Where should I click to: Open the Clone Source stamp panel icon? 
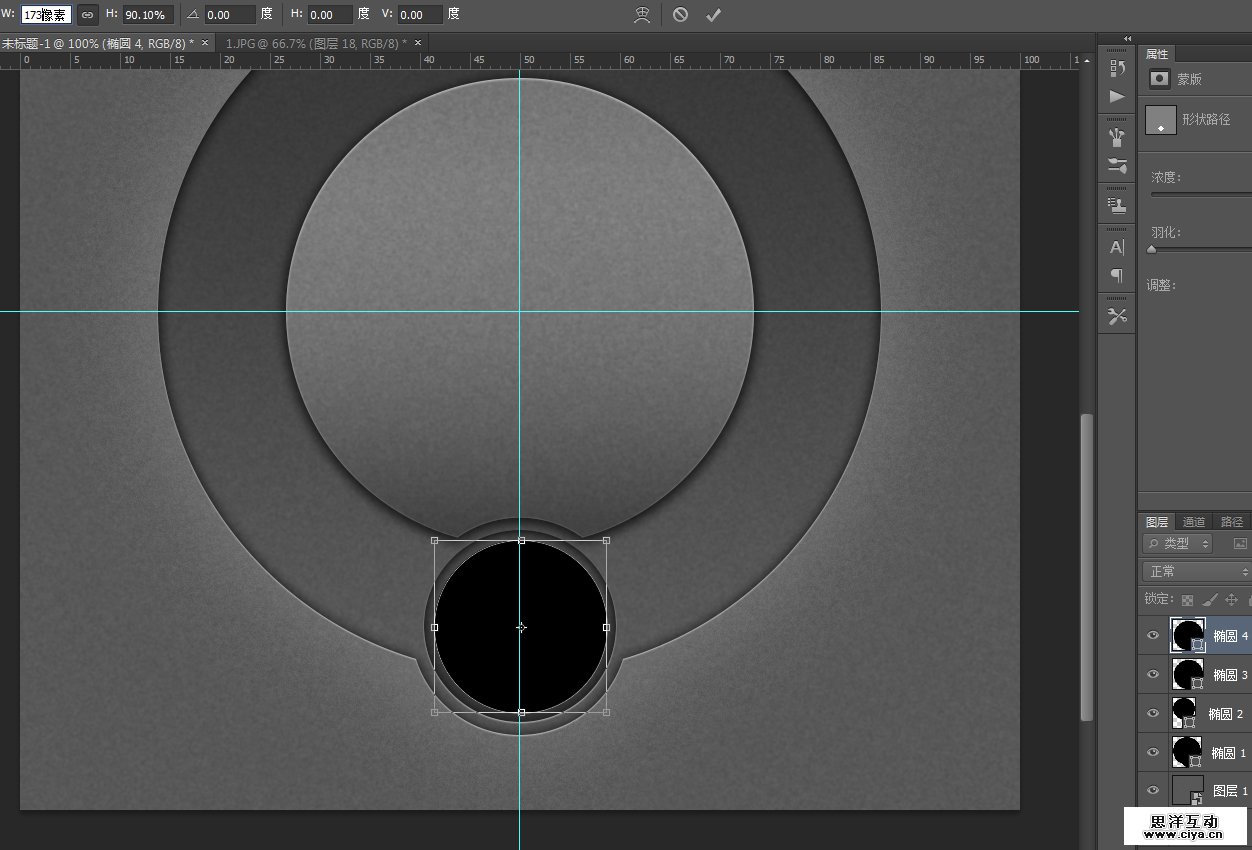[1117, 205]
